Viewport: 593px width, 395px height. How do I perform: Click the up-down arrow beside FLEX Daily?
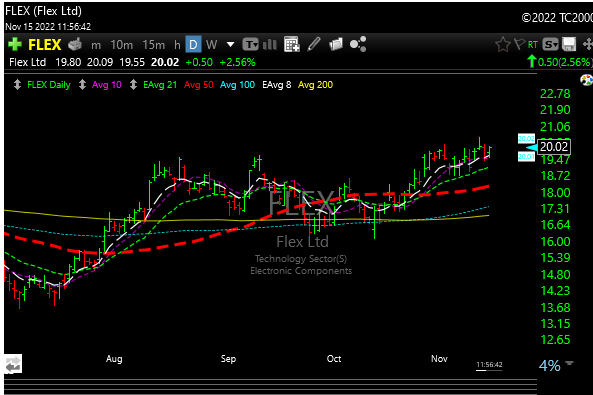(17, 85)
